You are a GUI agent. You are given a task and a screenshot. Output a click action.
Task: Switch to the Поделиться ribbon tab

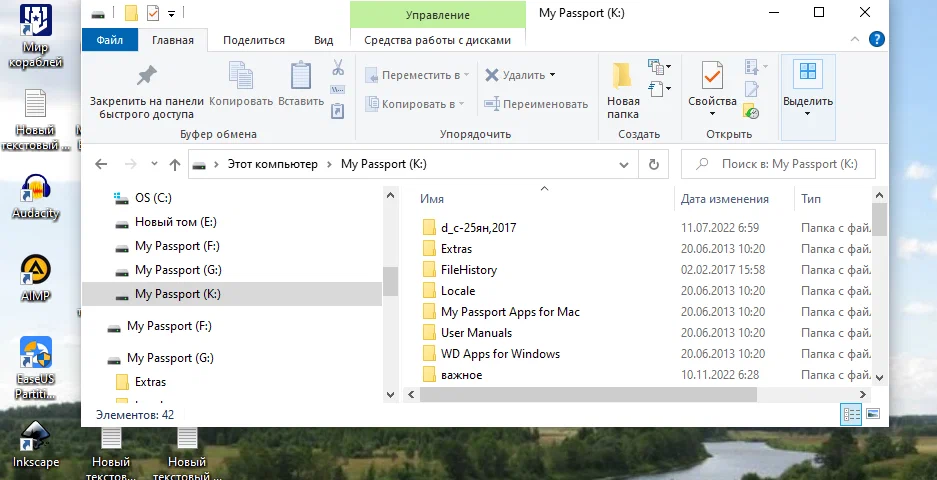click(253, 40)
